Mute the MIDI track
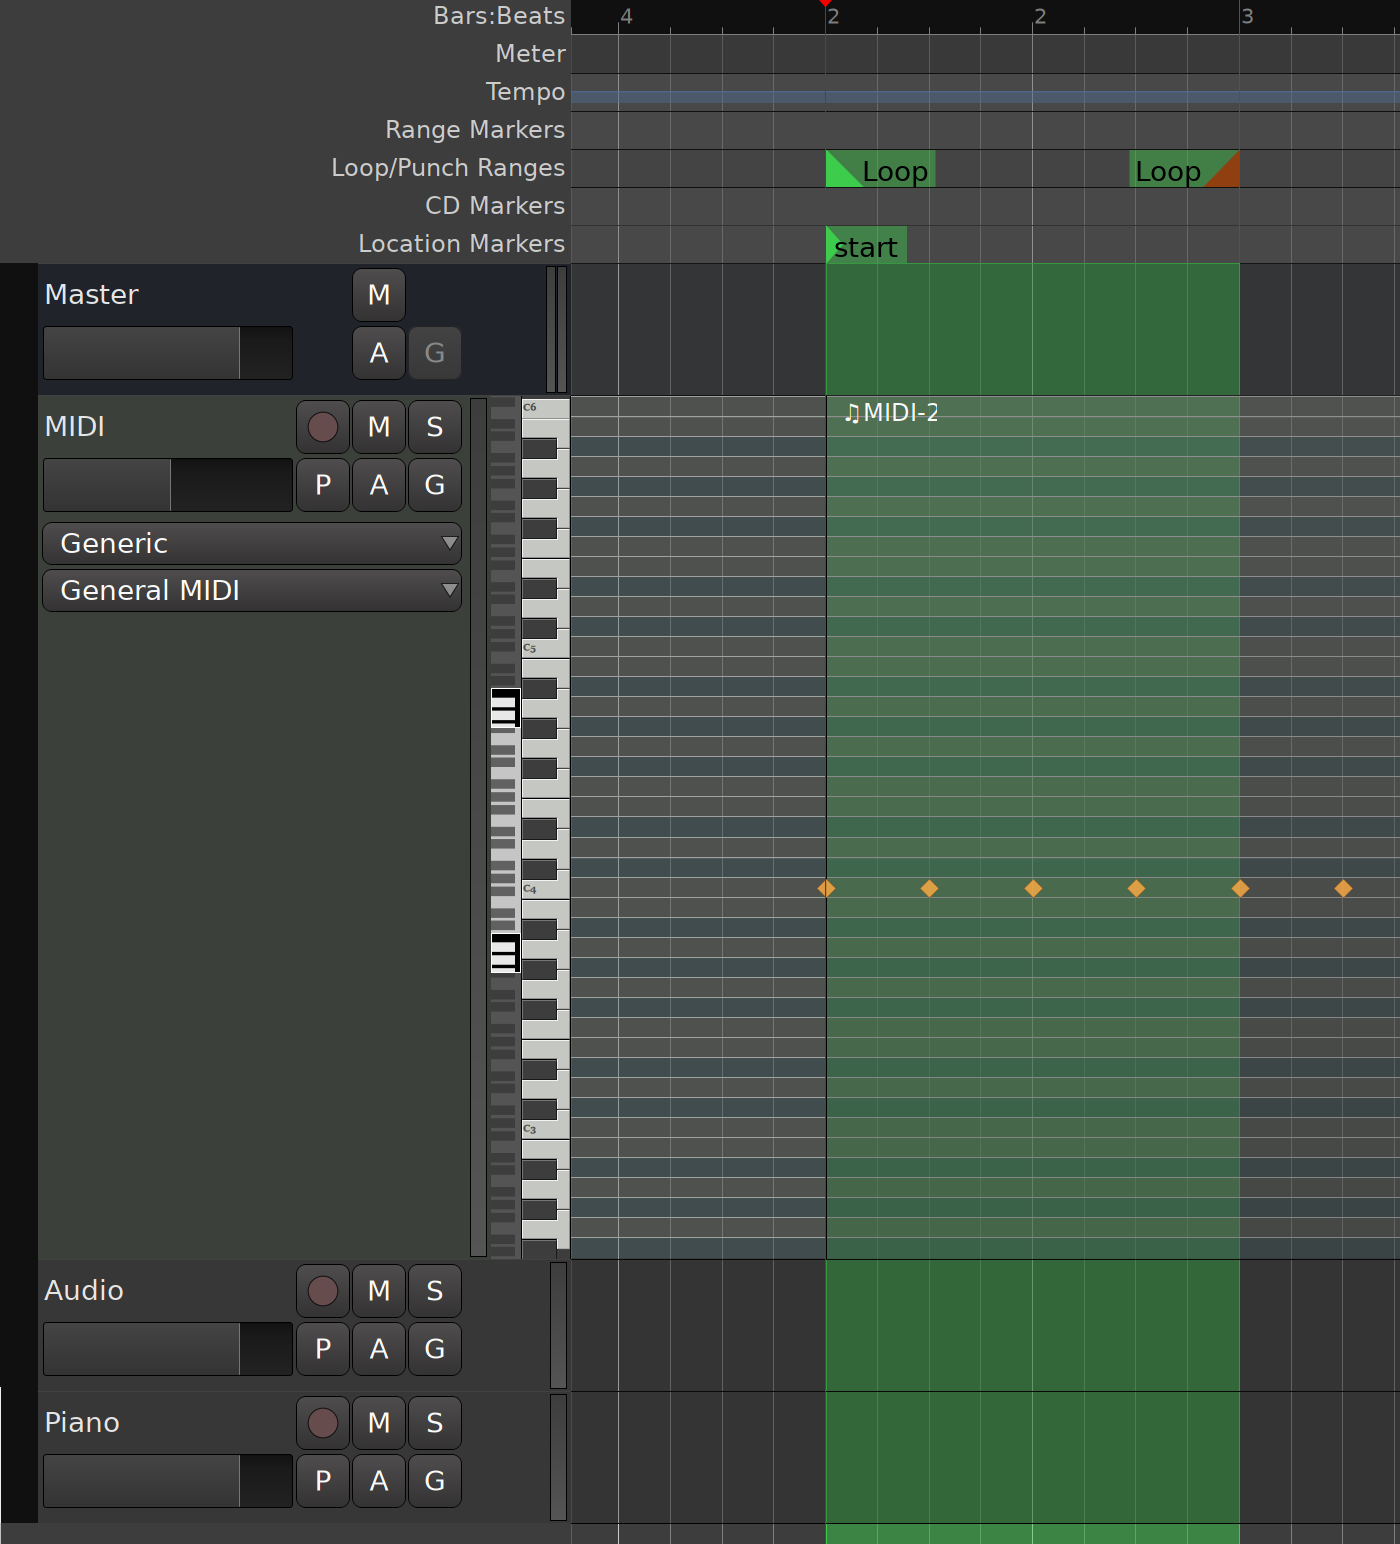Screen dimensions: 1400x1544 [x=379, y=427]
